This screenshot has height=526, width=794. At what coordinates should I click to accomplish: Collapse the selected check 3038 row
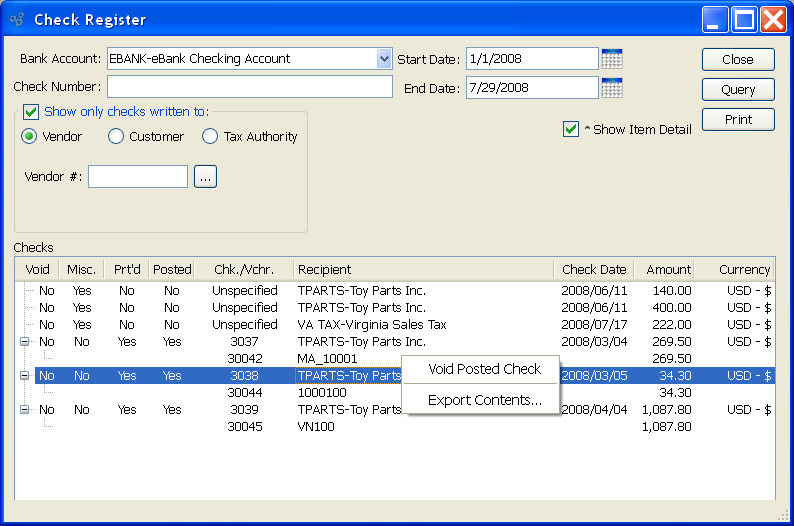point(24,376)
